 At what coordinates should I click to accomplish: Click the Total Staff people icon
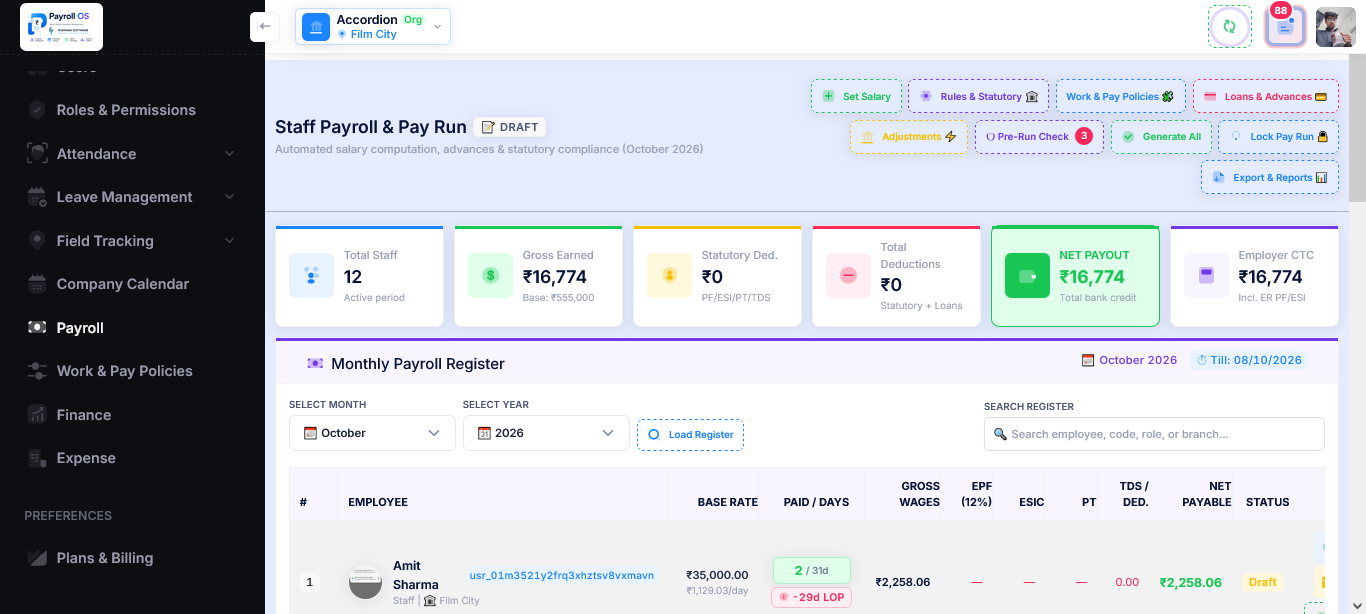(311, 276)
